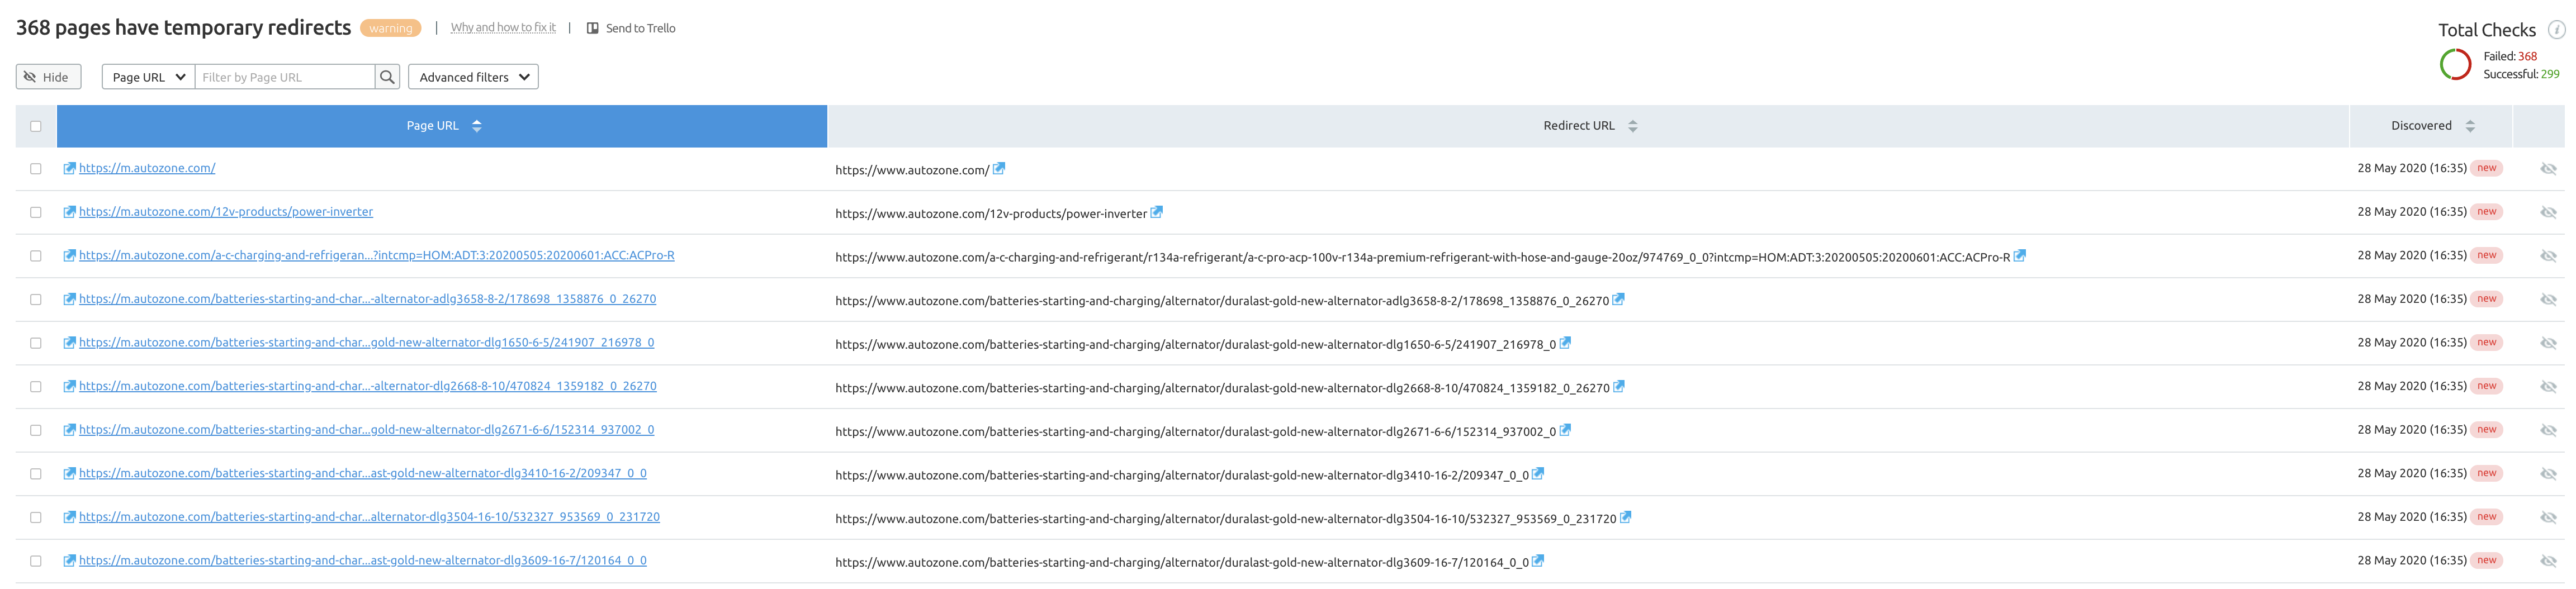Open external icon beside 12v-products/power-inverter page URL
Image resolution: width=2576 pixels, height=589 pixels.
click(x=70, y=212)
